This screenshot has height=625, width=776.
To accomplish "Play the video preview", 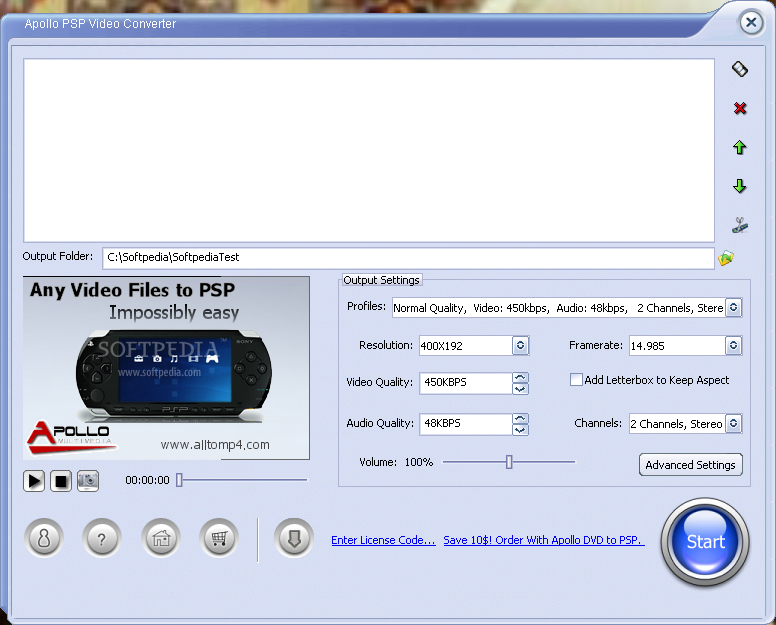I will (34, 481).
